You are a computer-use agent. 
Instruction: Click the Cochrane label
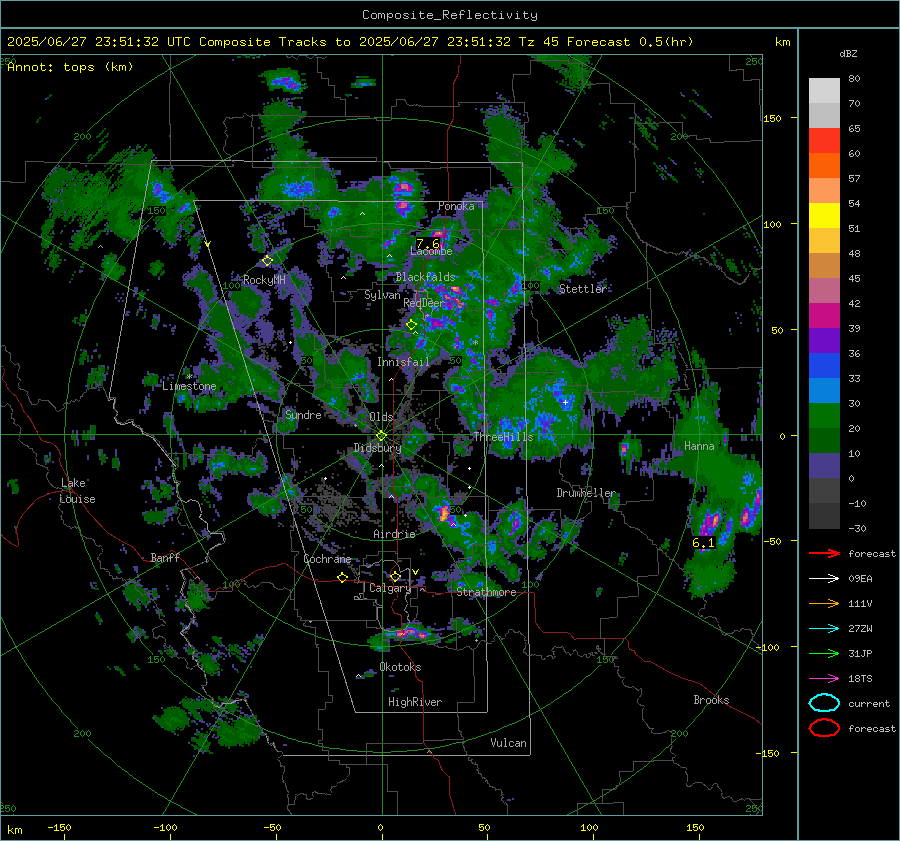point(327,559)
